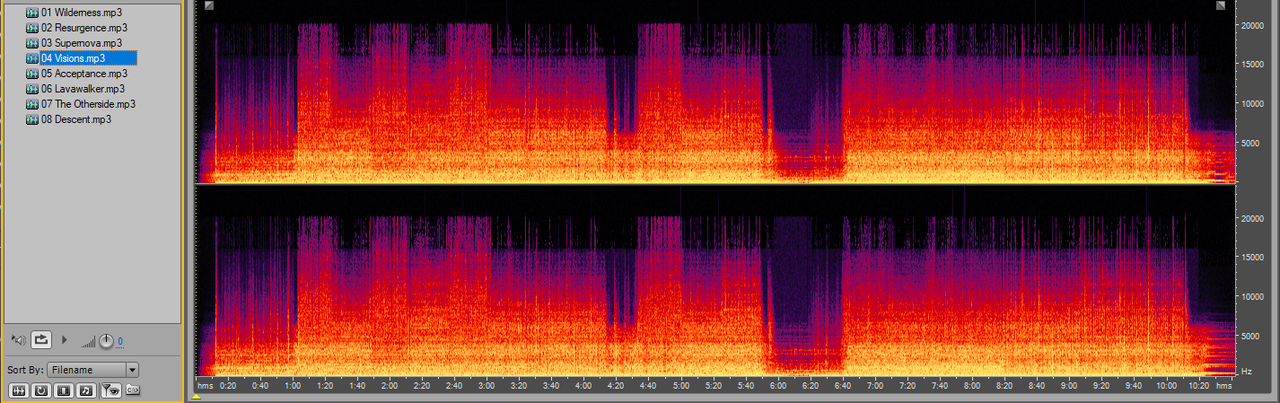This screenshot has width=1280, height=403.
Task: Click the waveform icon beside 05 Acceptance.mp3
Action: (32, 74)
